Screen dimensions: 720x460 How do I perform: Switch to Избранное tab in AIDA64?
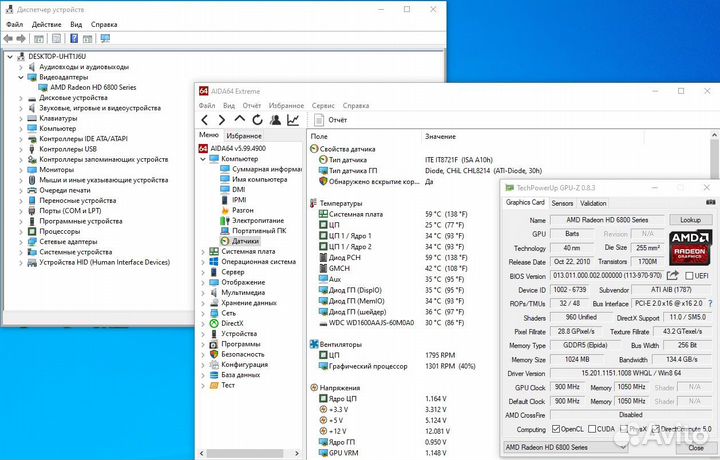(x=244, y=136)
